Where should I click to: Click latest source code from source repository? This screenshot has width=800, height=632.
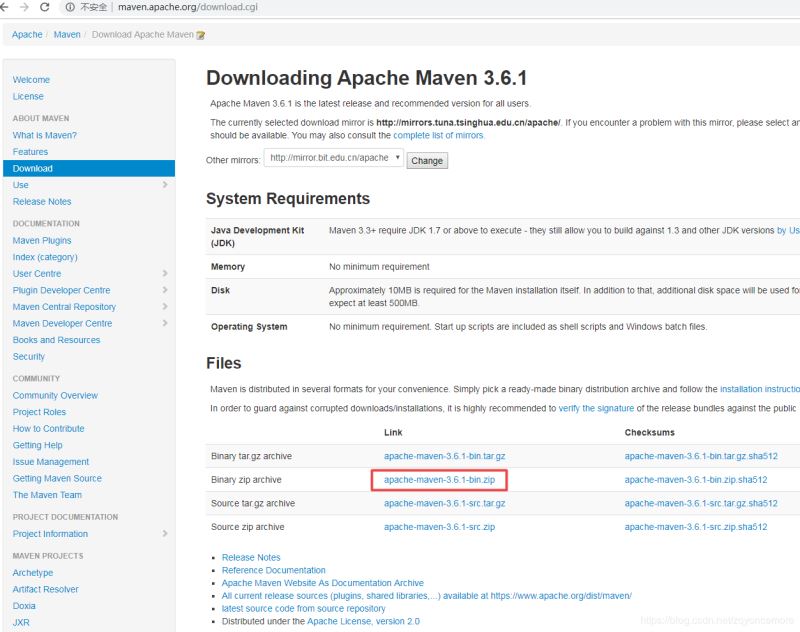(x=304, y=609)
